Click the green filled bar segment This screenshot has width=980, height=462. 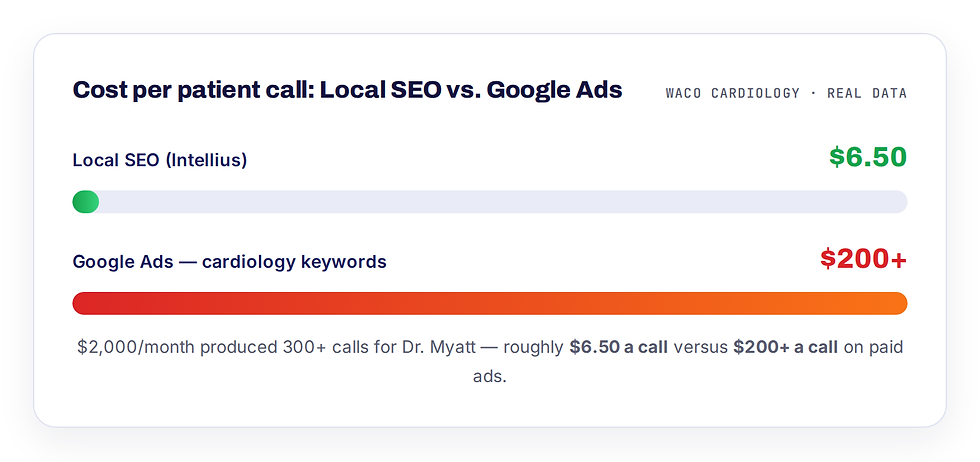click(x=86, y=202)
